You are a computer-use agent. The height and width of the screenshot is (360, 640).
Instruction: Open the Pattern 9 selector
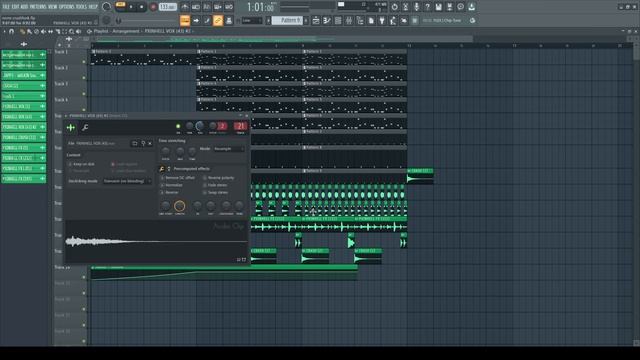(x=287, y=20)
